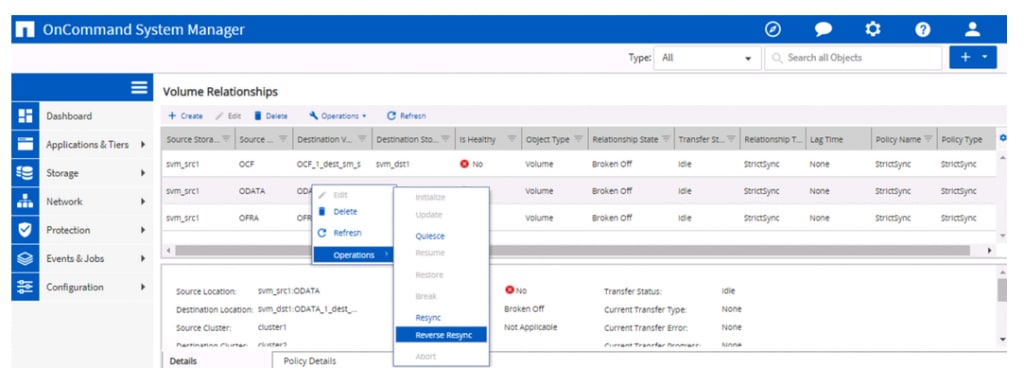This screenshot has height=368, width=1024.
Task: Open the blue plus add dropdown
Action: 973,58
